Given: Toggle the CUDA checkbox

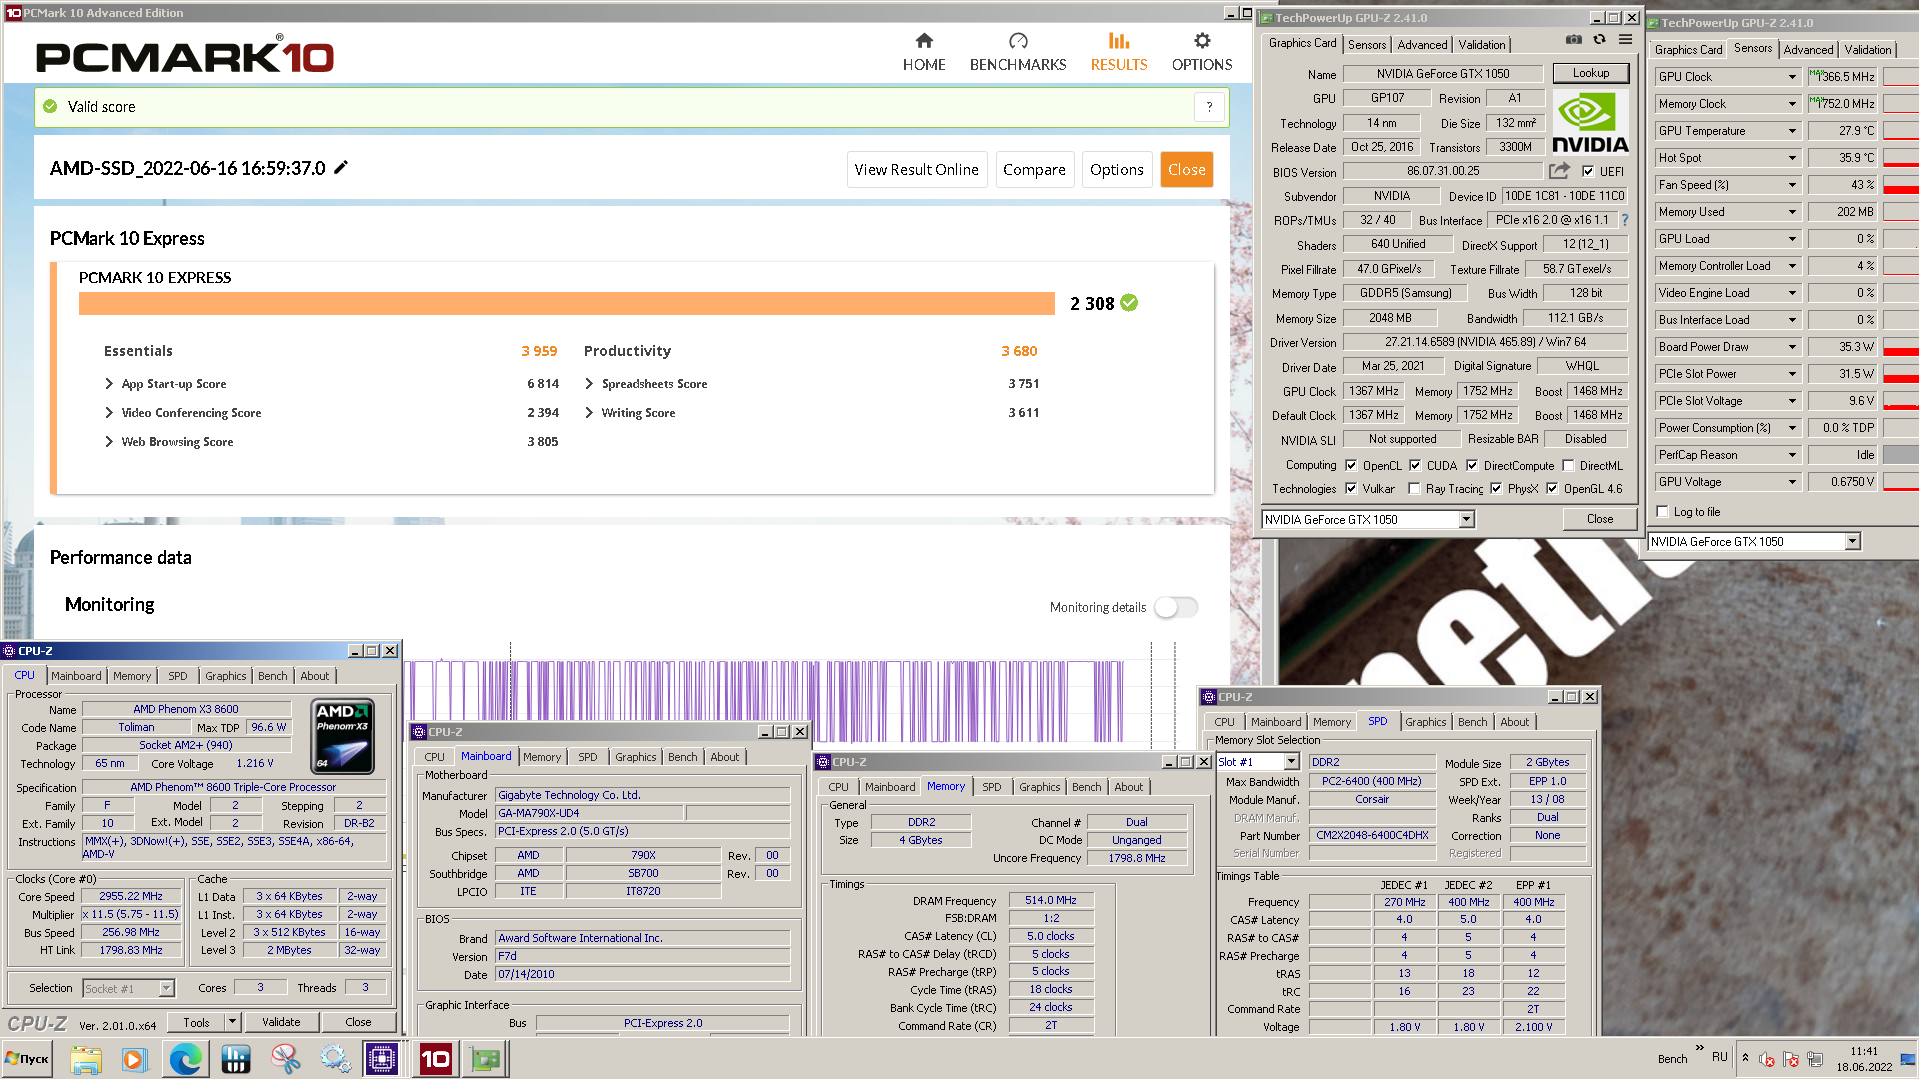Looking at the screenshot, I should 1415,465.
